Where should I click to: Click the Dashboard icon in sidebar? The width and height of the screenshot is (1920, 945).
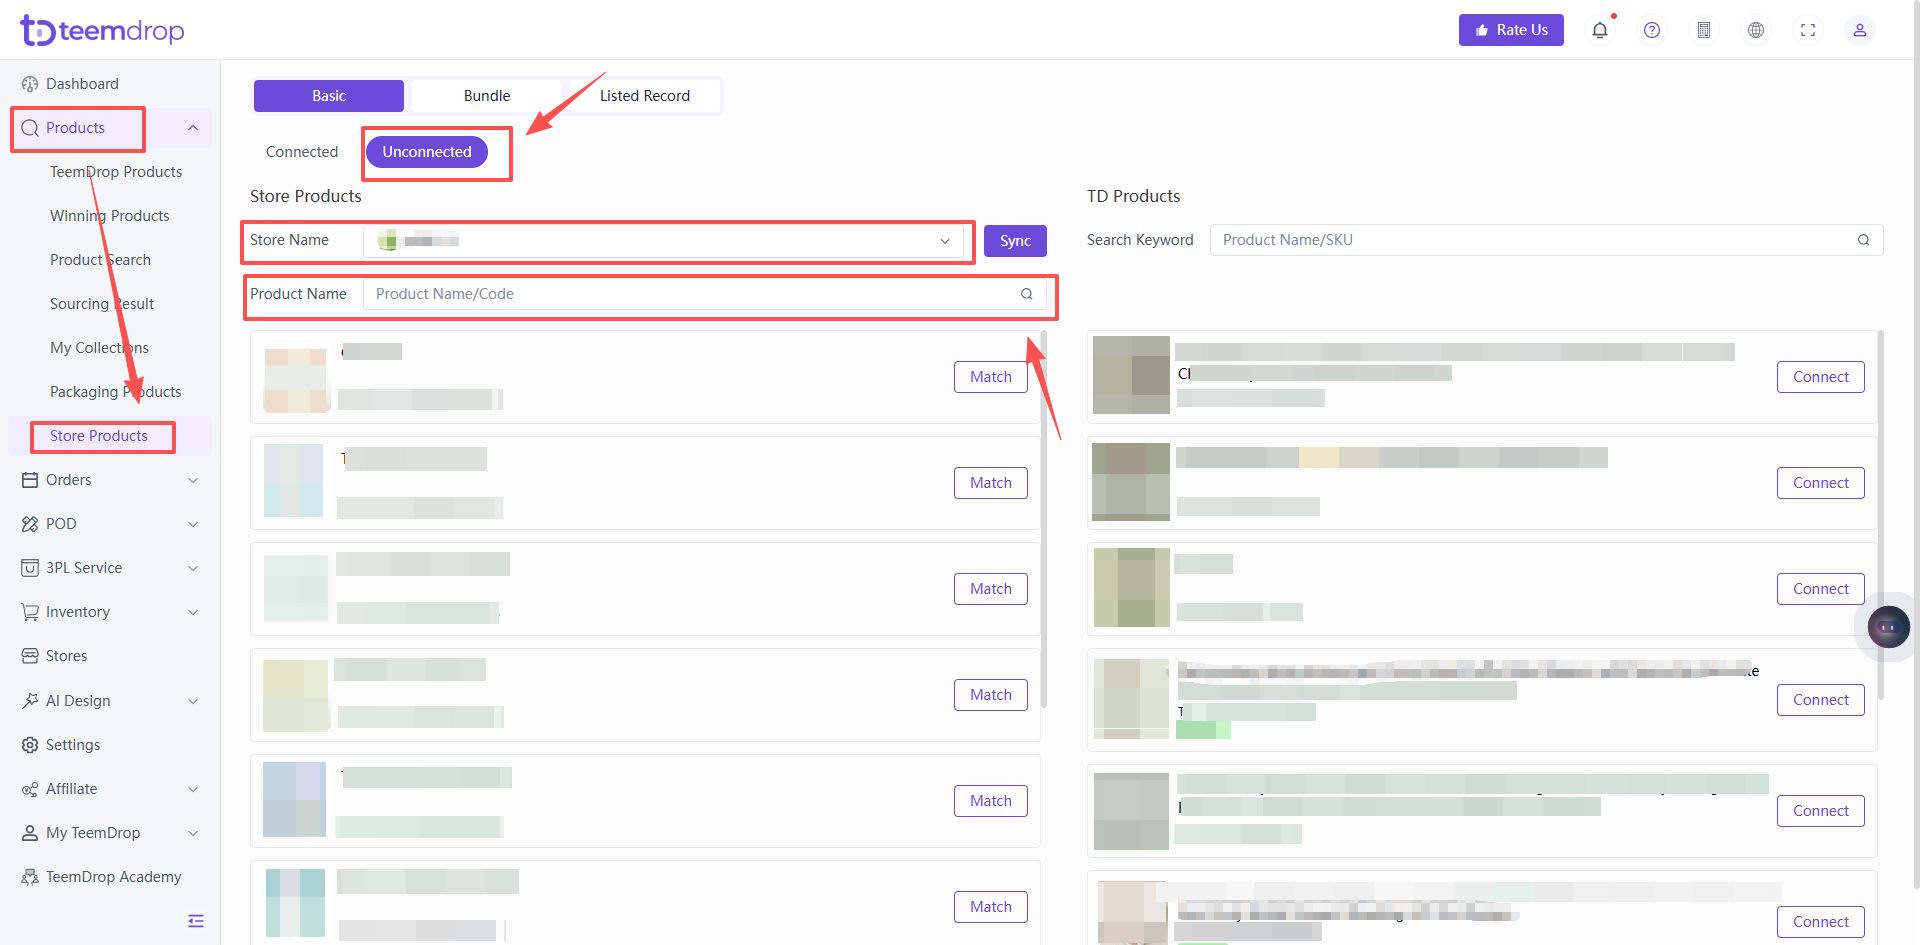pyautogui.click(x=30, y=84)
